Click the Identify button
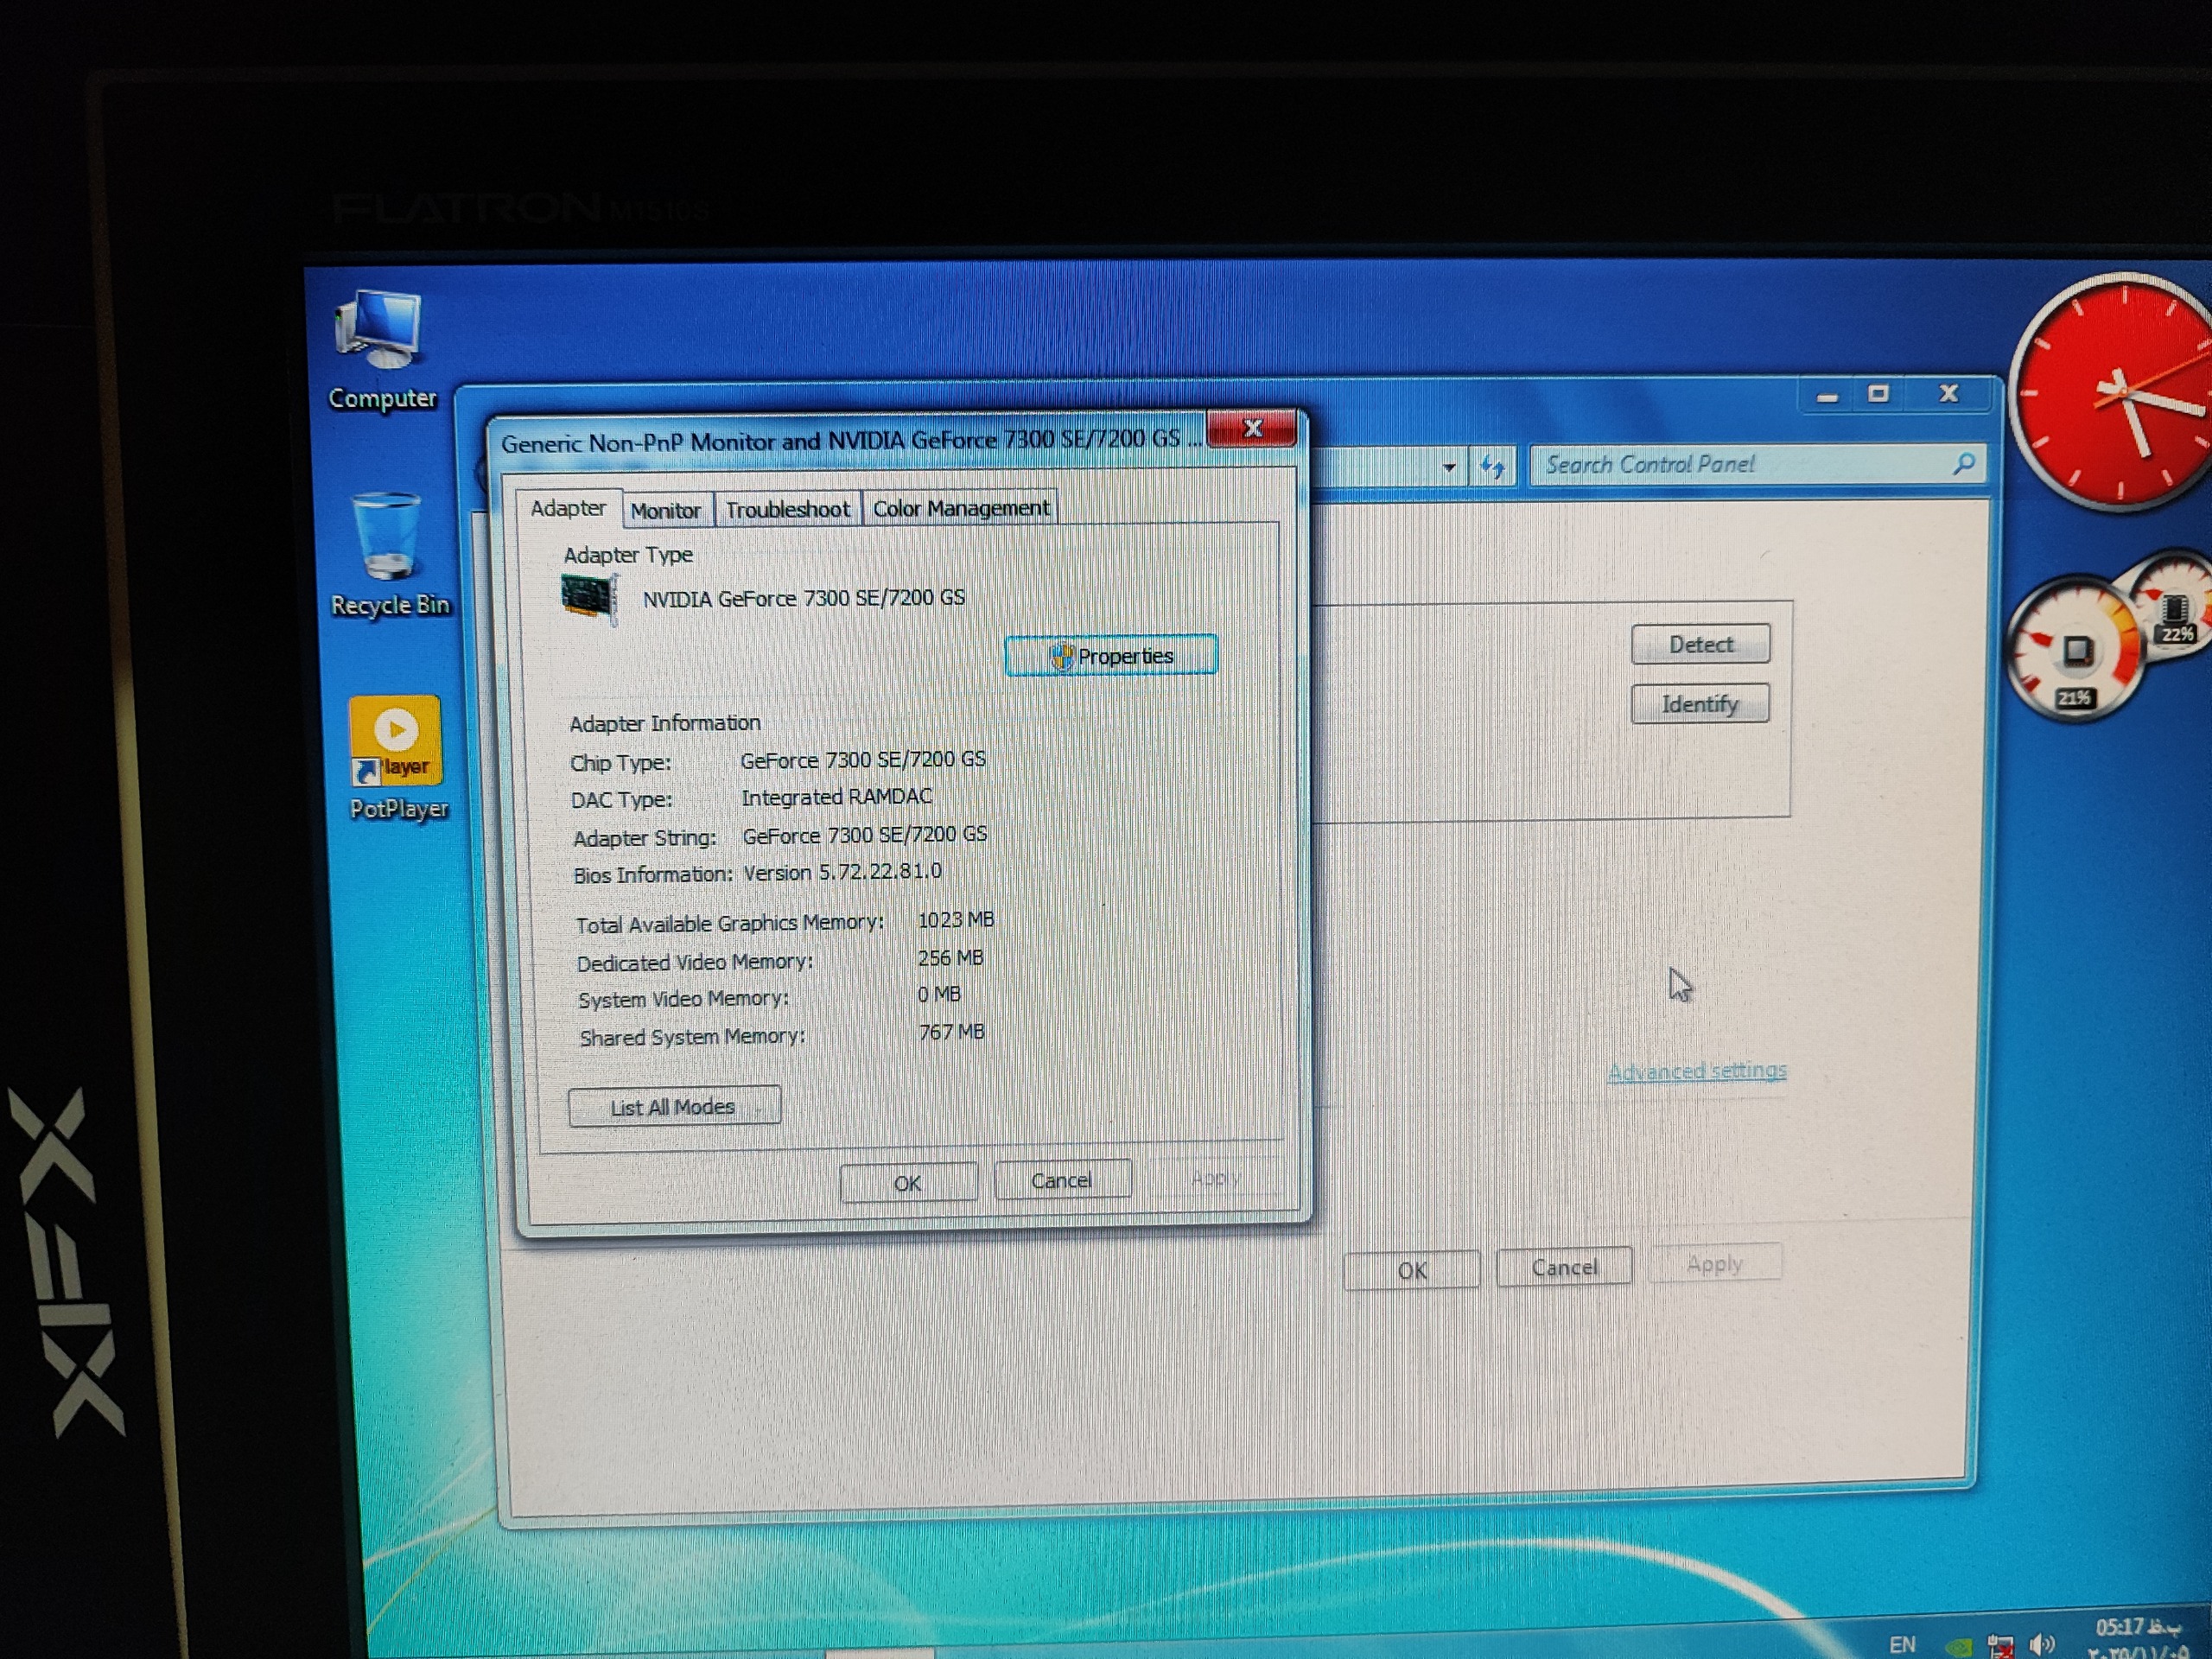The width and height of the screenshot is (2212, 1659). point(1700,704)
